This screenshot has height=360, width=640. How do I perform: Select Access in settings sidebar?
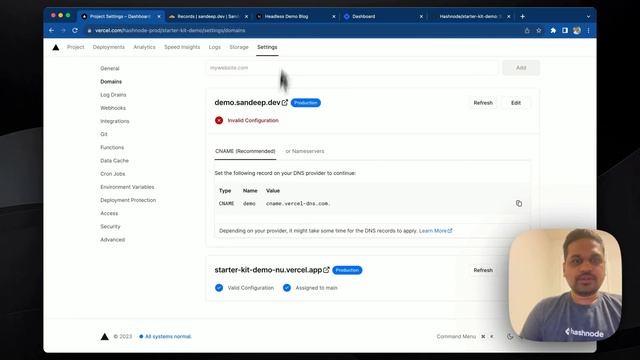109,213
